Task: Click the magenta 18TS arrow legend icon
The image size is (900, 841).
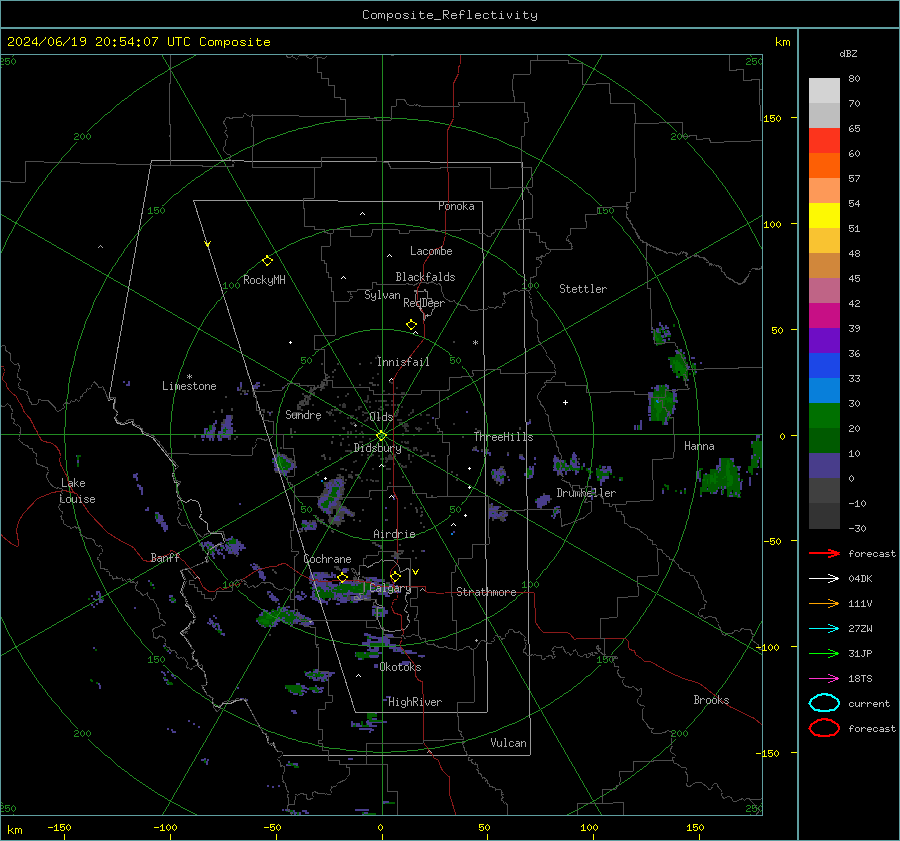Action: pyautogui.click(x=824, y=679)
